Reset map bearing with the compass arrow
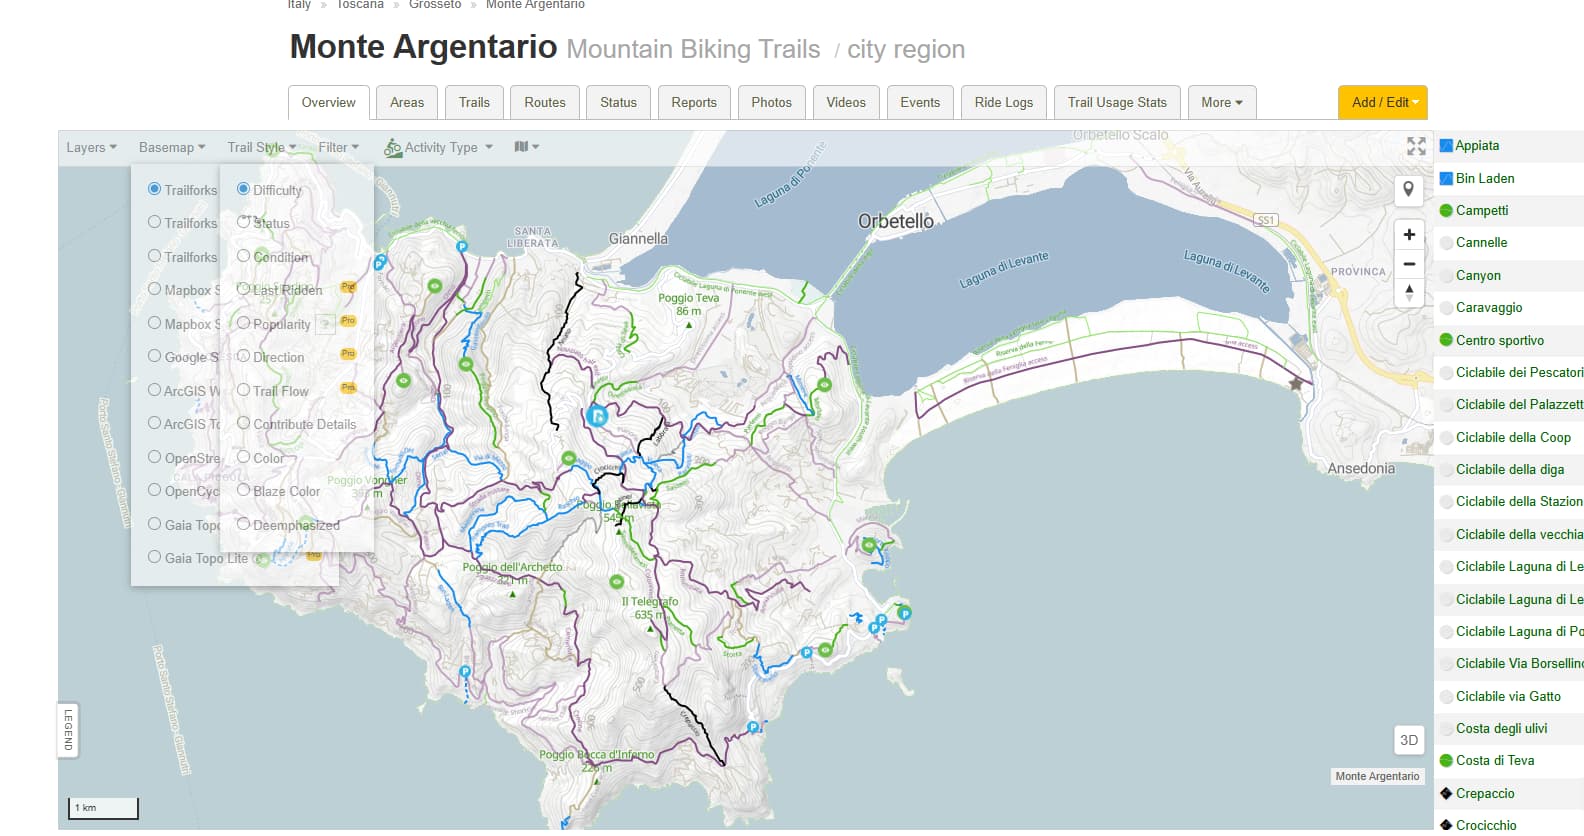The width and height of the screenshot is (1584, 836). pyautogui.click(x=1408, y=293)
